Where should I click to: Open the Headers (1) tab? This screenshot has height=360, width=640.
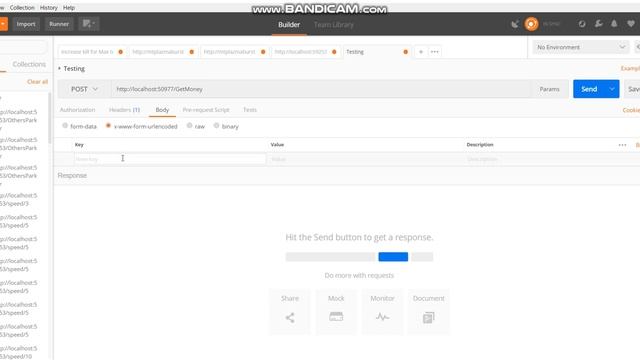pyautogui.click(x=124, y=110)
